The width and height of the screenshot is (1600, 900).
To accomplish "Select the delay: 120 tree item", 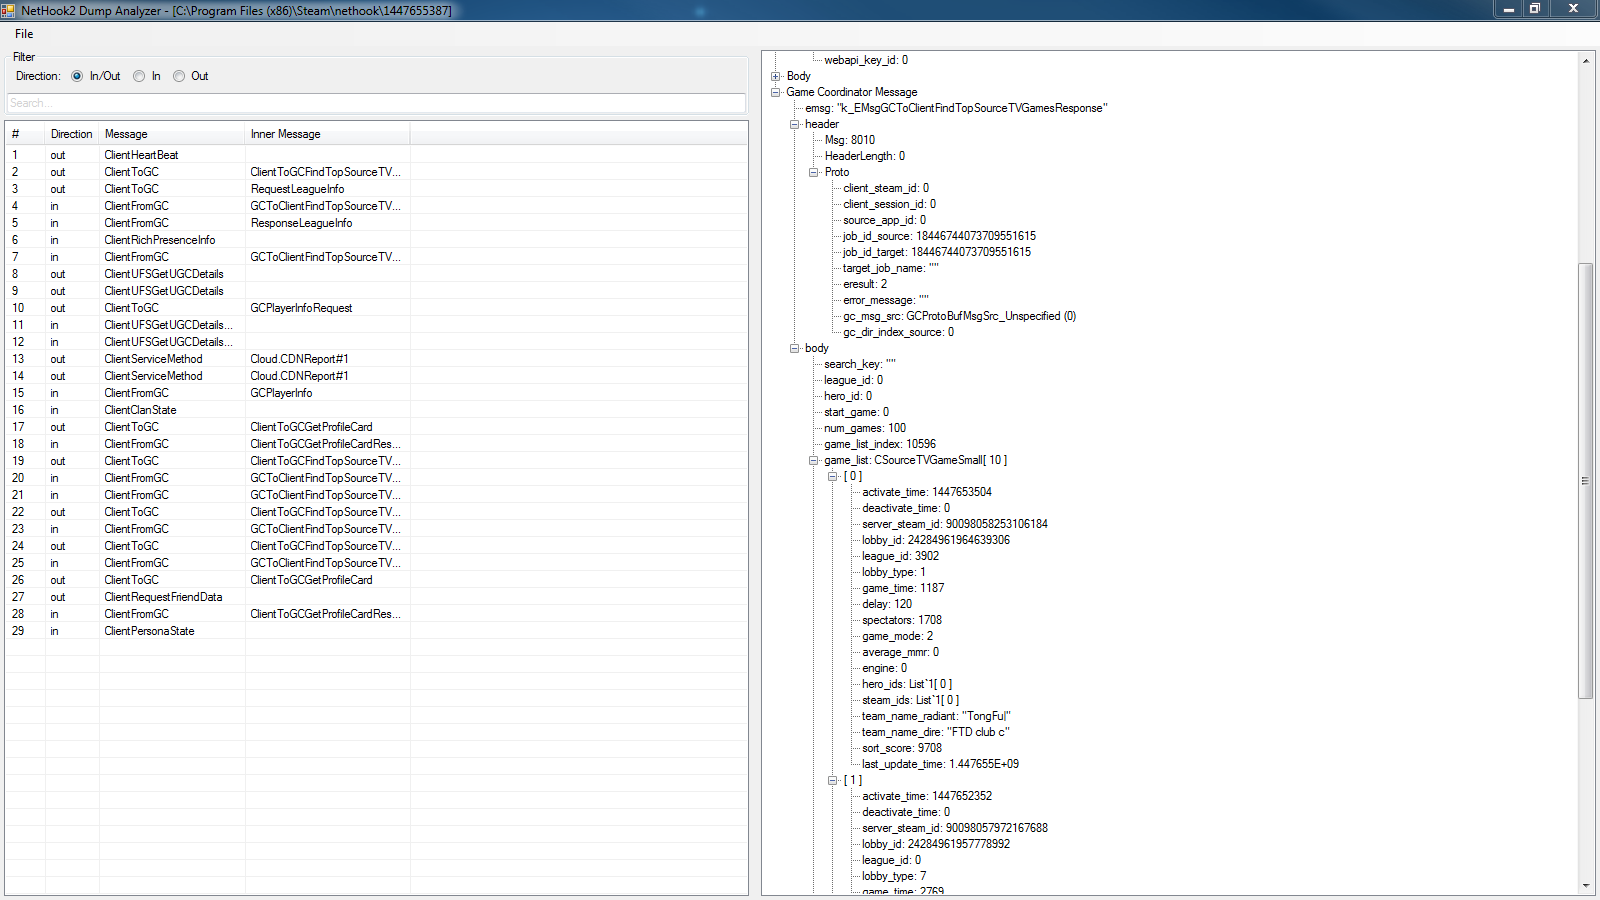I will click(886, 604).
